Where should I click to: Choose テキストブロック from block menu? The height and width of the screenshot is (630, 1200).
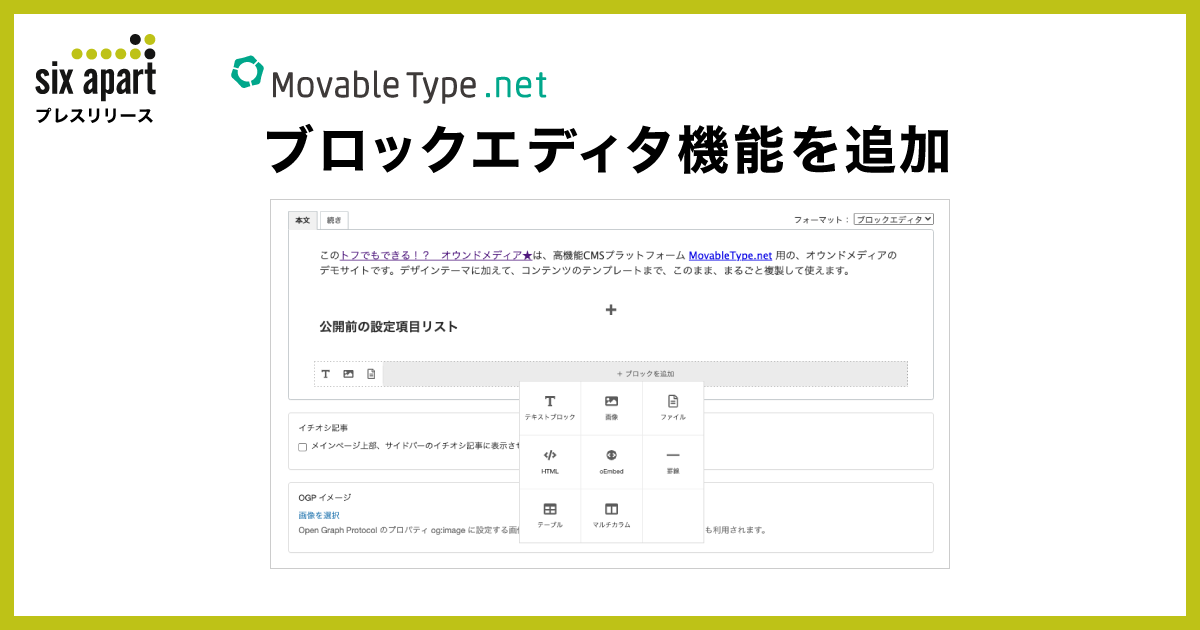pyautogui.click(x=550, y=408)
